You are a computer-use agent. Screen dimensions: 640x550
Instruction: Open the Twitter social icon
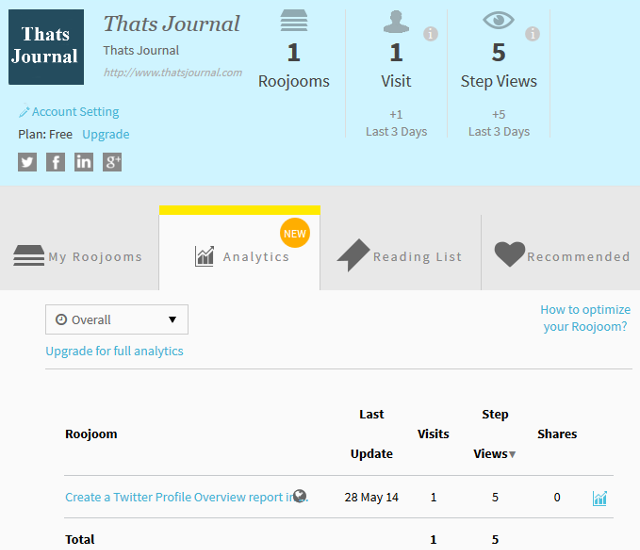click(27, 162)
